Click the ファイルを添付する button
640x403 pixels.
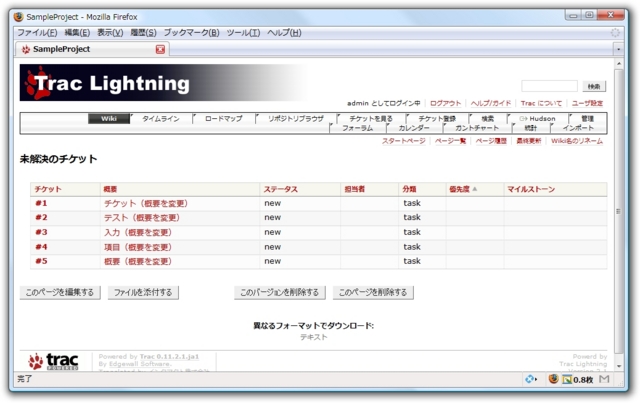[x=143, y=292]
